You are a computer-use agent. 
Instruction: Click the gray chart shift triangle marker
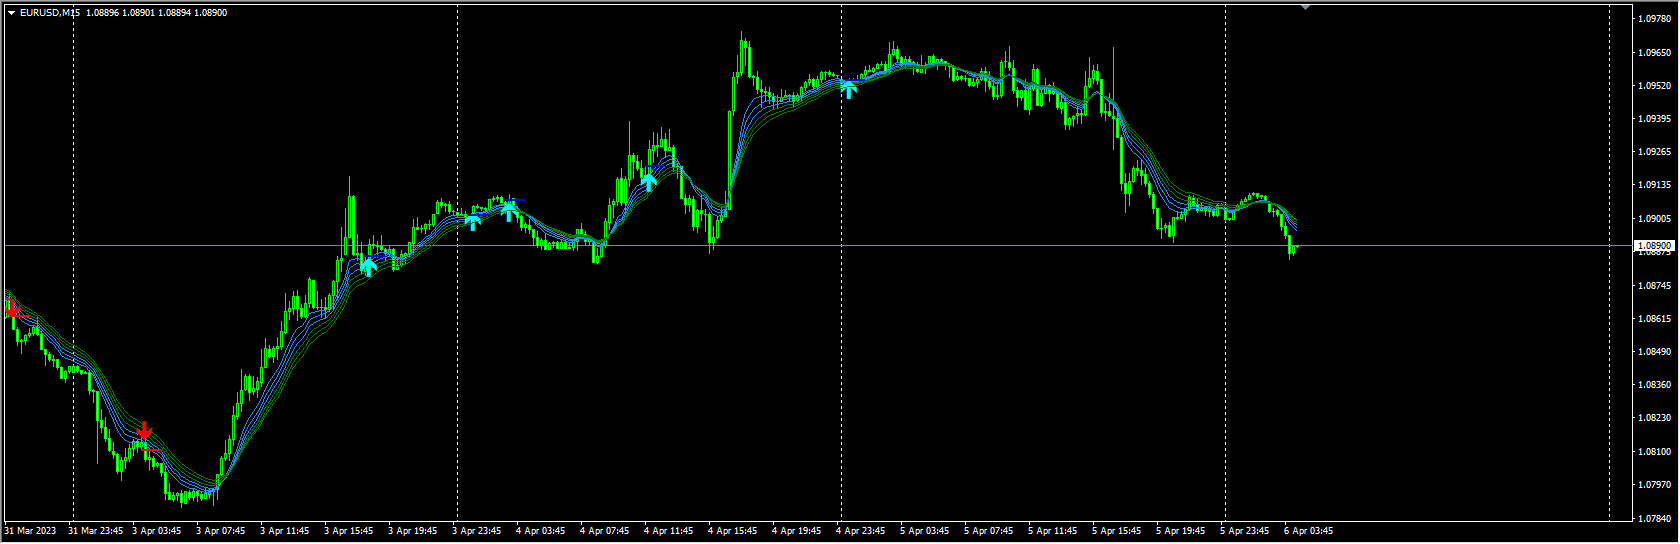point(1304,7)
